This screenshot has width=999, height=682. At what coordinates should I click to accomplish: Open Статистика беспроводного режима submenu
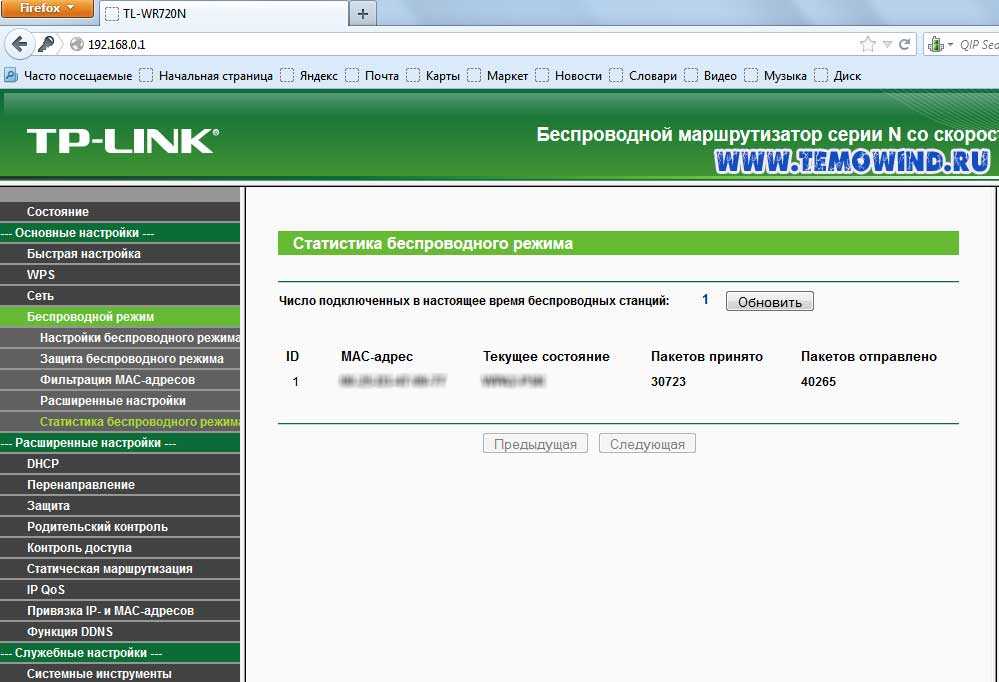pos(120,422)
